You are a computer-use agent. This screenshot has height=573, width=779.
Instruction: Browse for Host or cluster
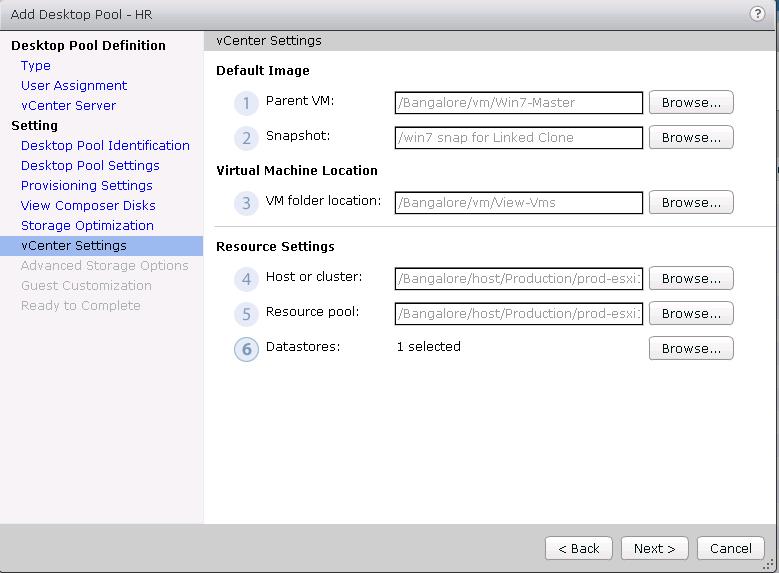(691, 278)
